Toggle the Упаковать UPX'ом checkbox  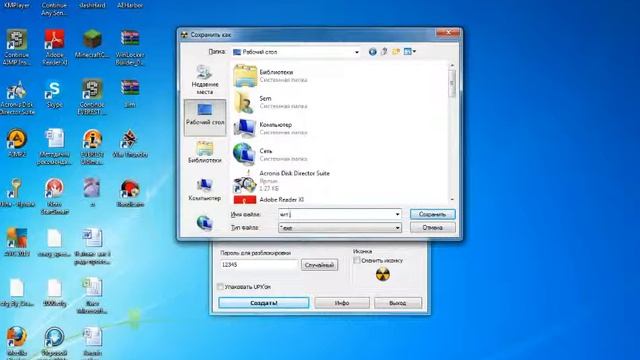[x=221, y=287]
